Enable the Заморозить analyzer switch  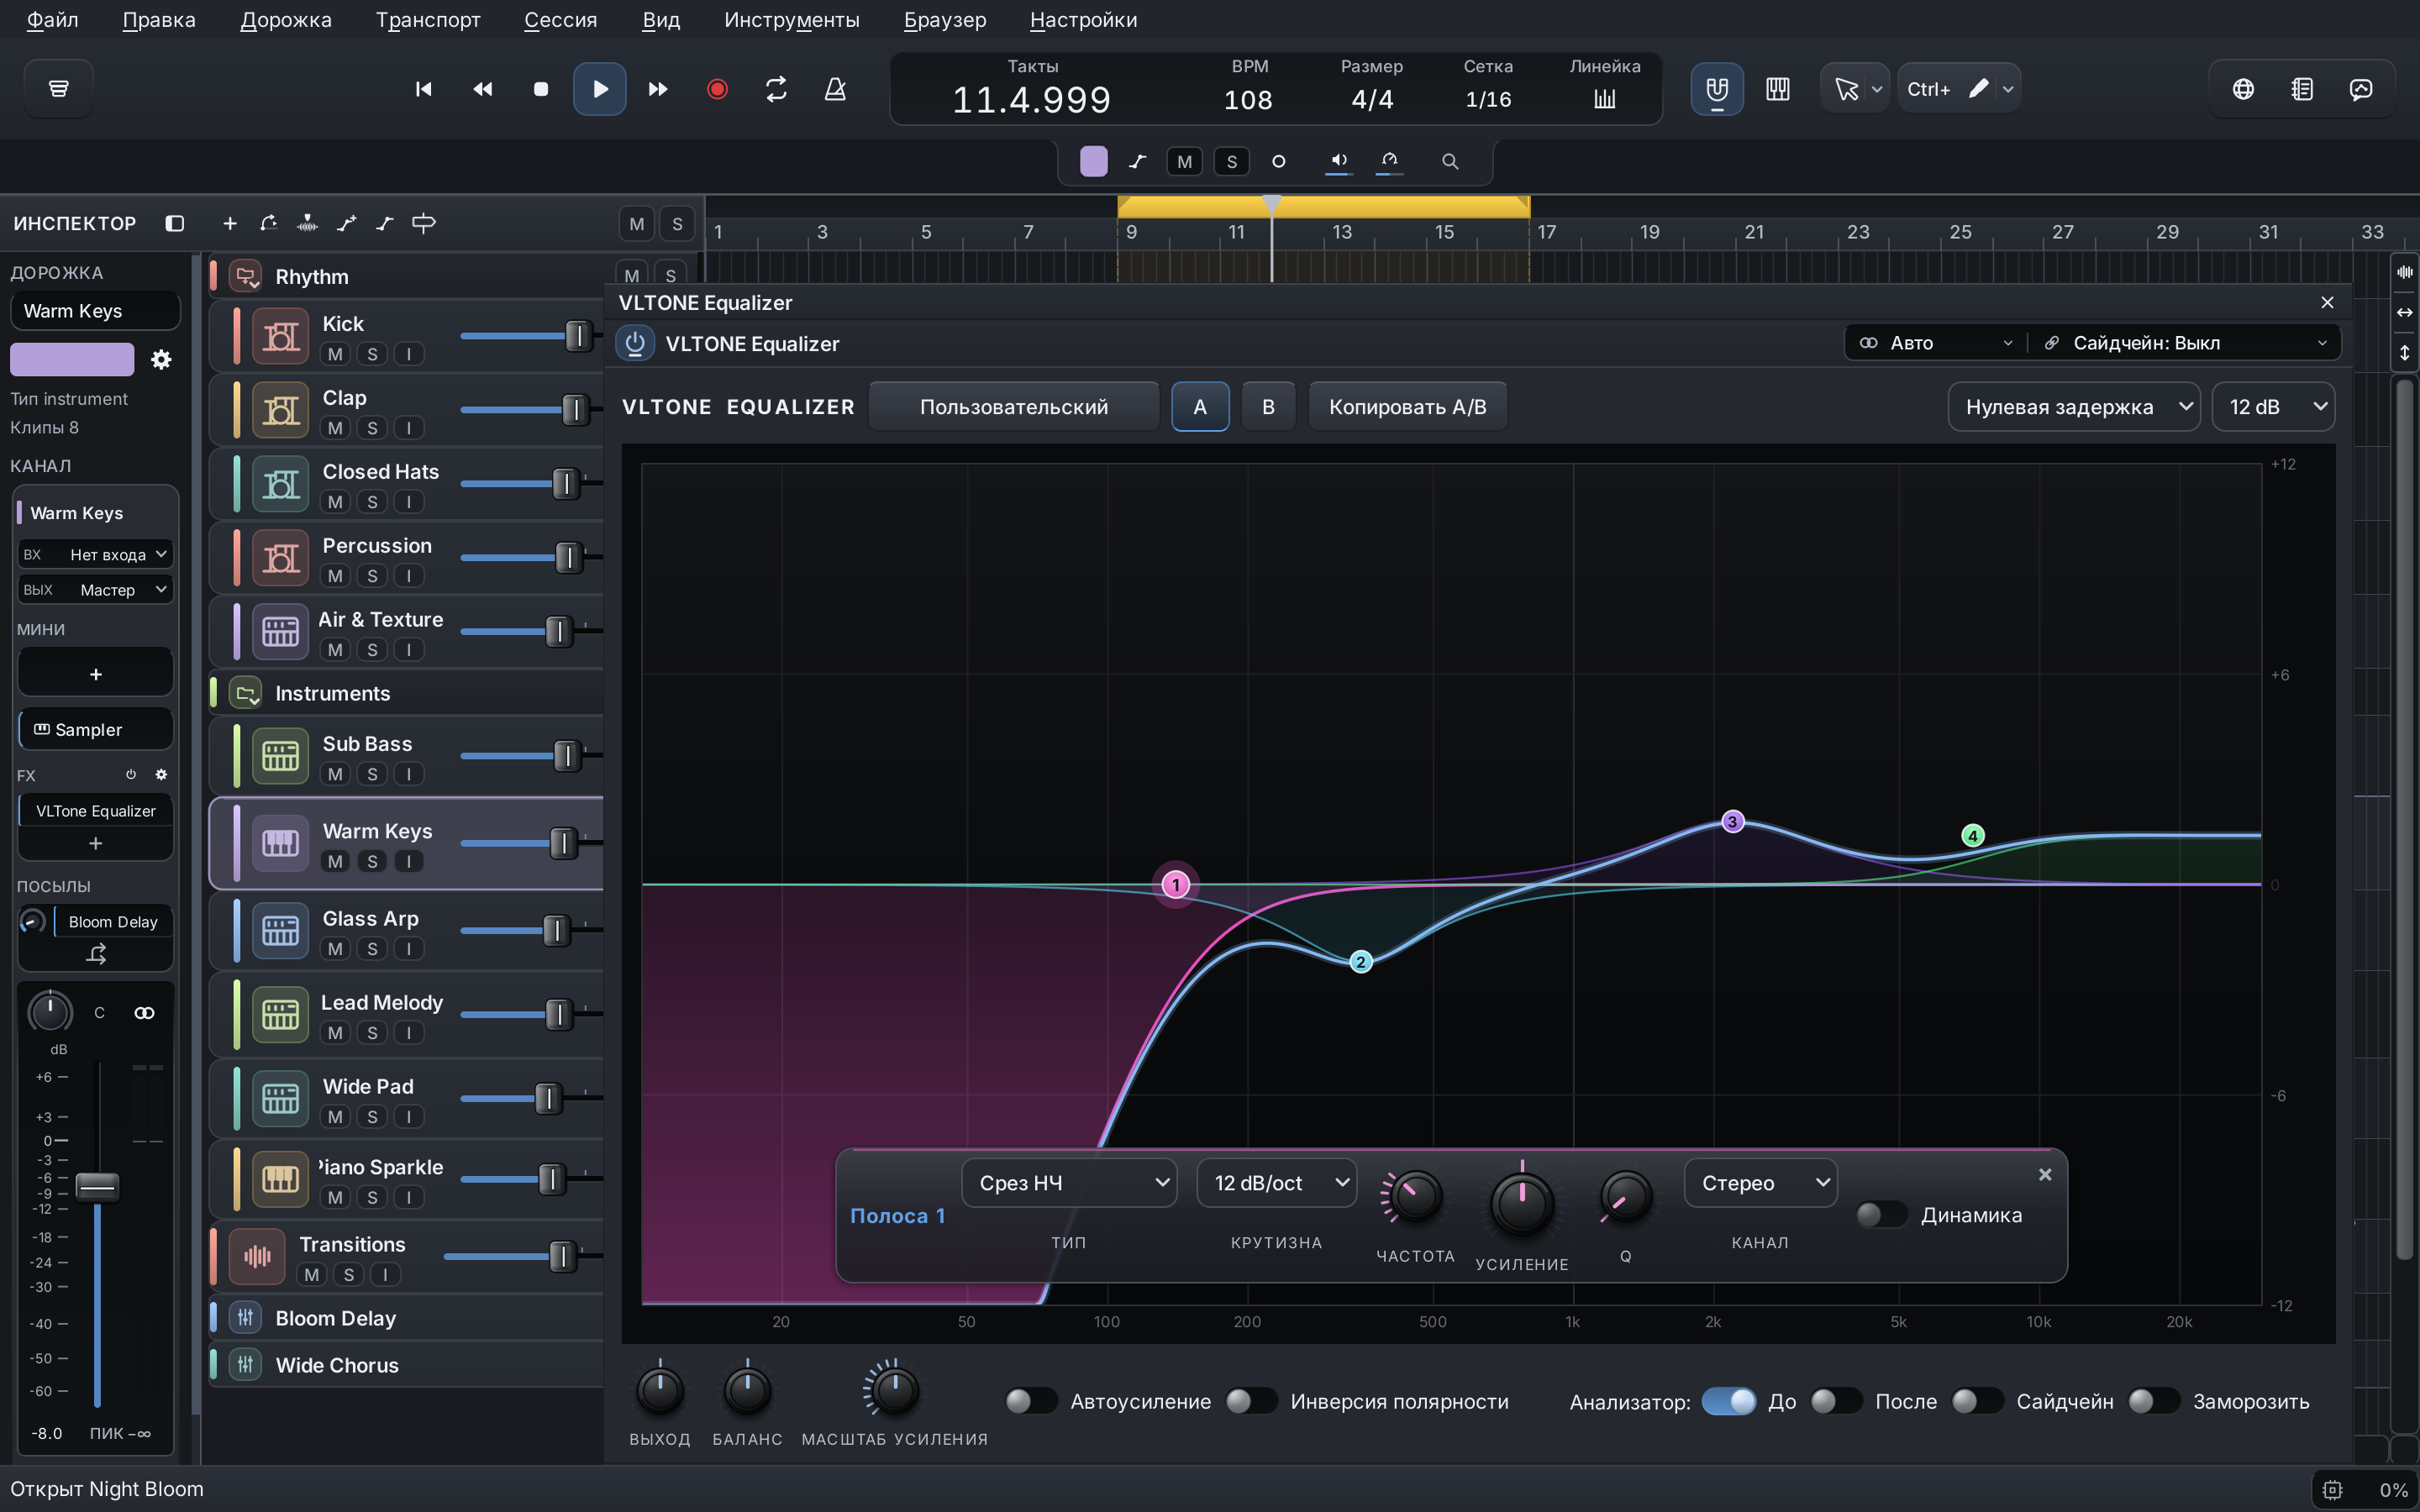pyautogui.click(x=2153, y=1401)
